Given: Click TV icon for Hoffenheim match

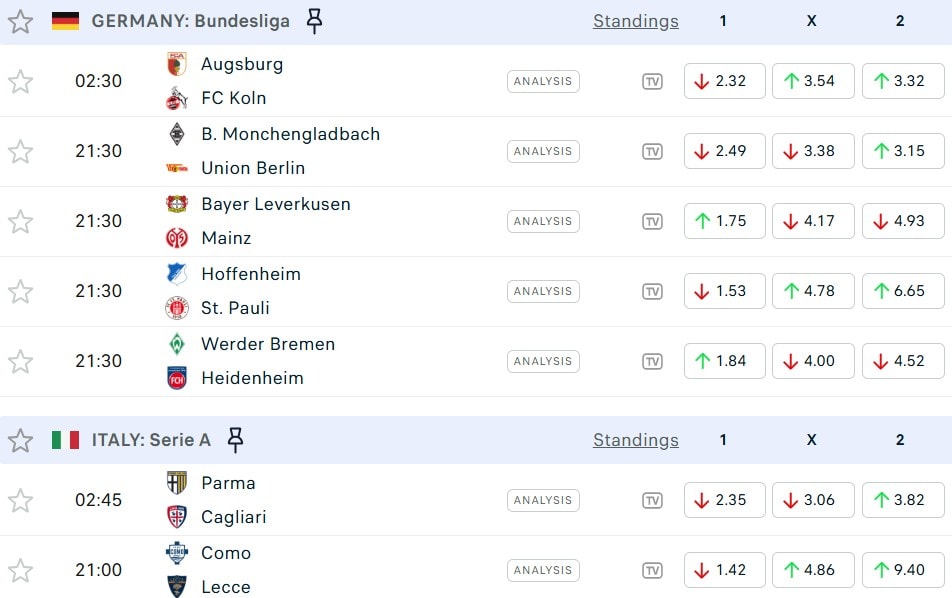Looking at the screenshot, I should click(x=652, y=291).
